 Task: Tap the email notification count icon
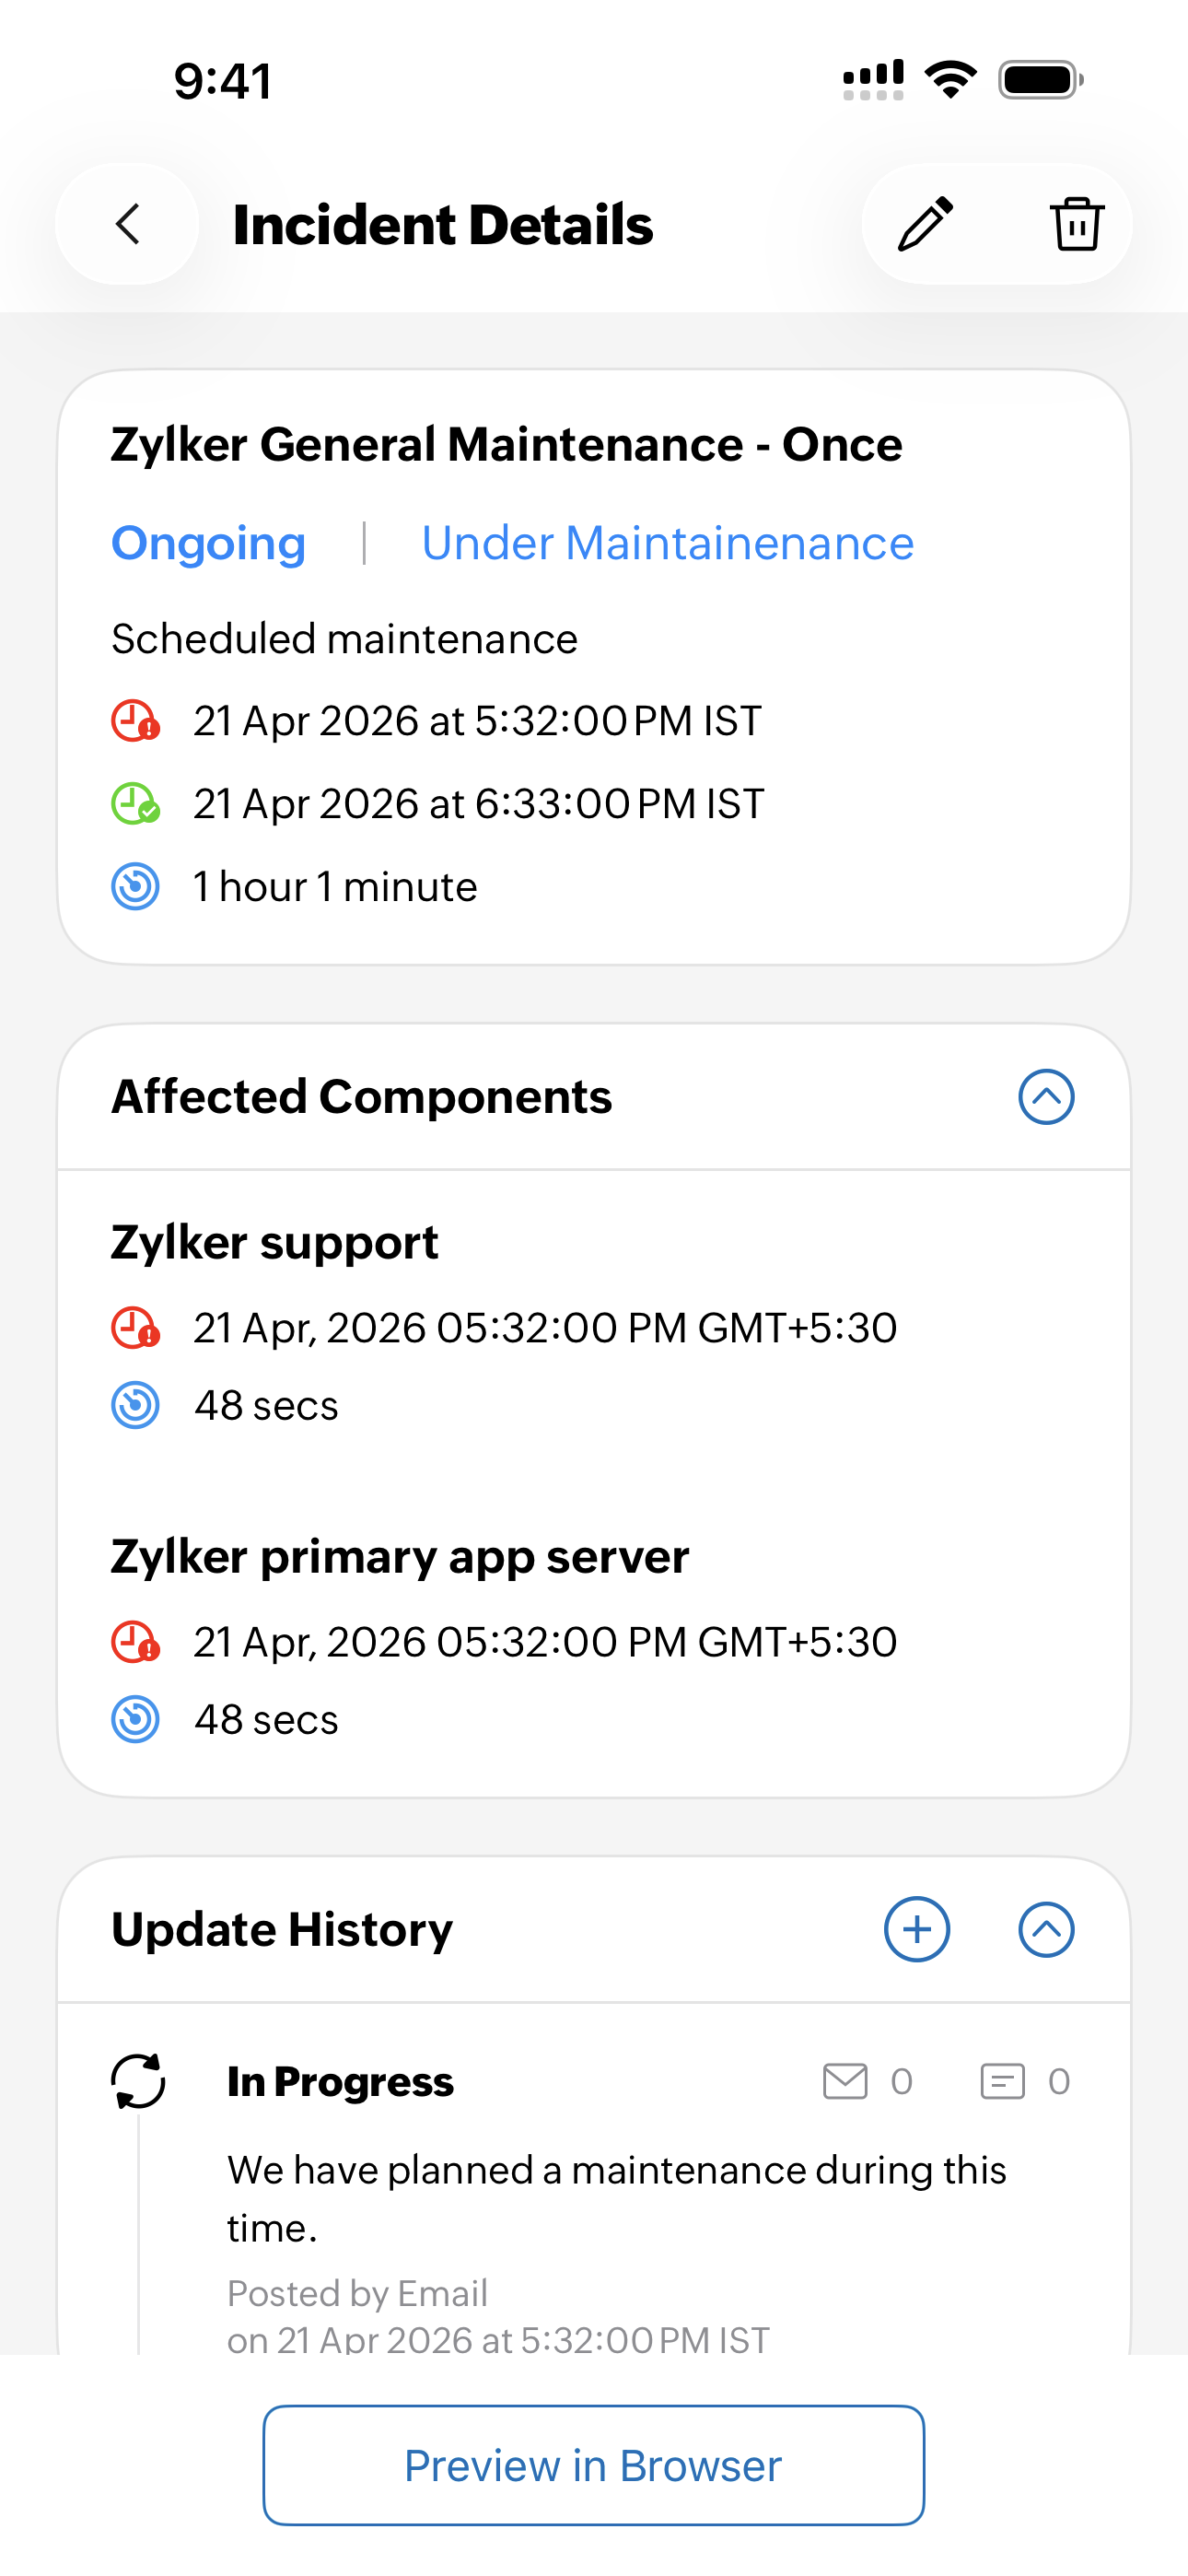845,2081
